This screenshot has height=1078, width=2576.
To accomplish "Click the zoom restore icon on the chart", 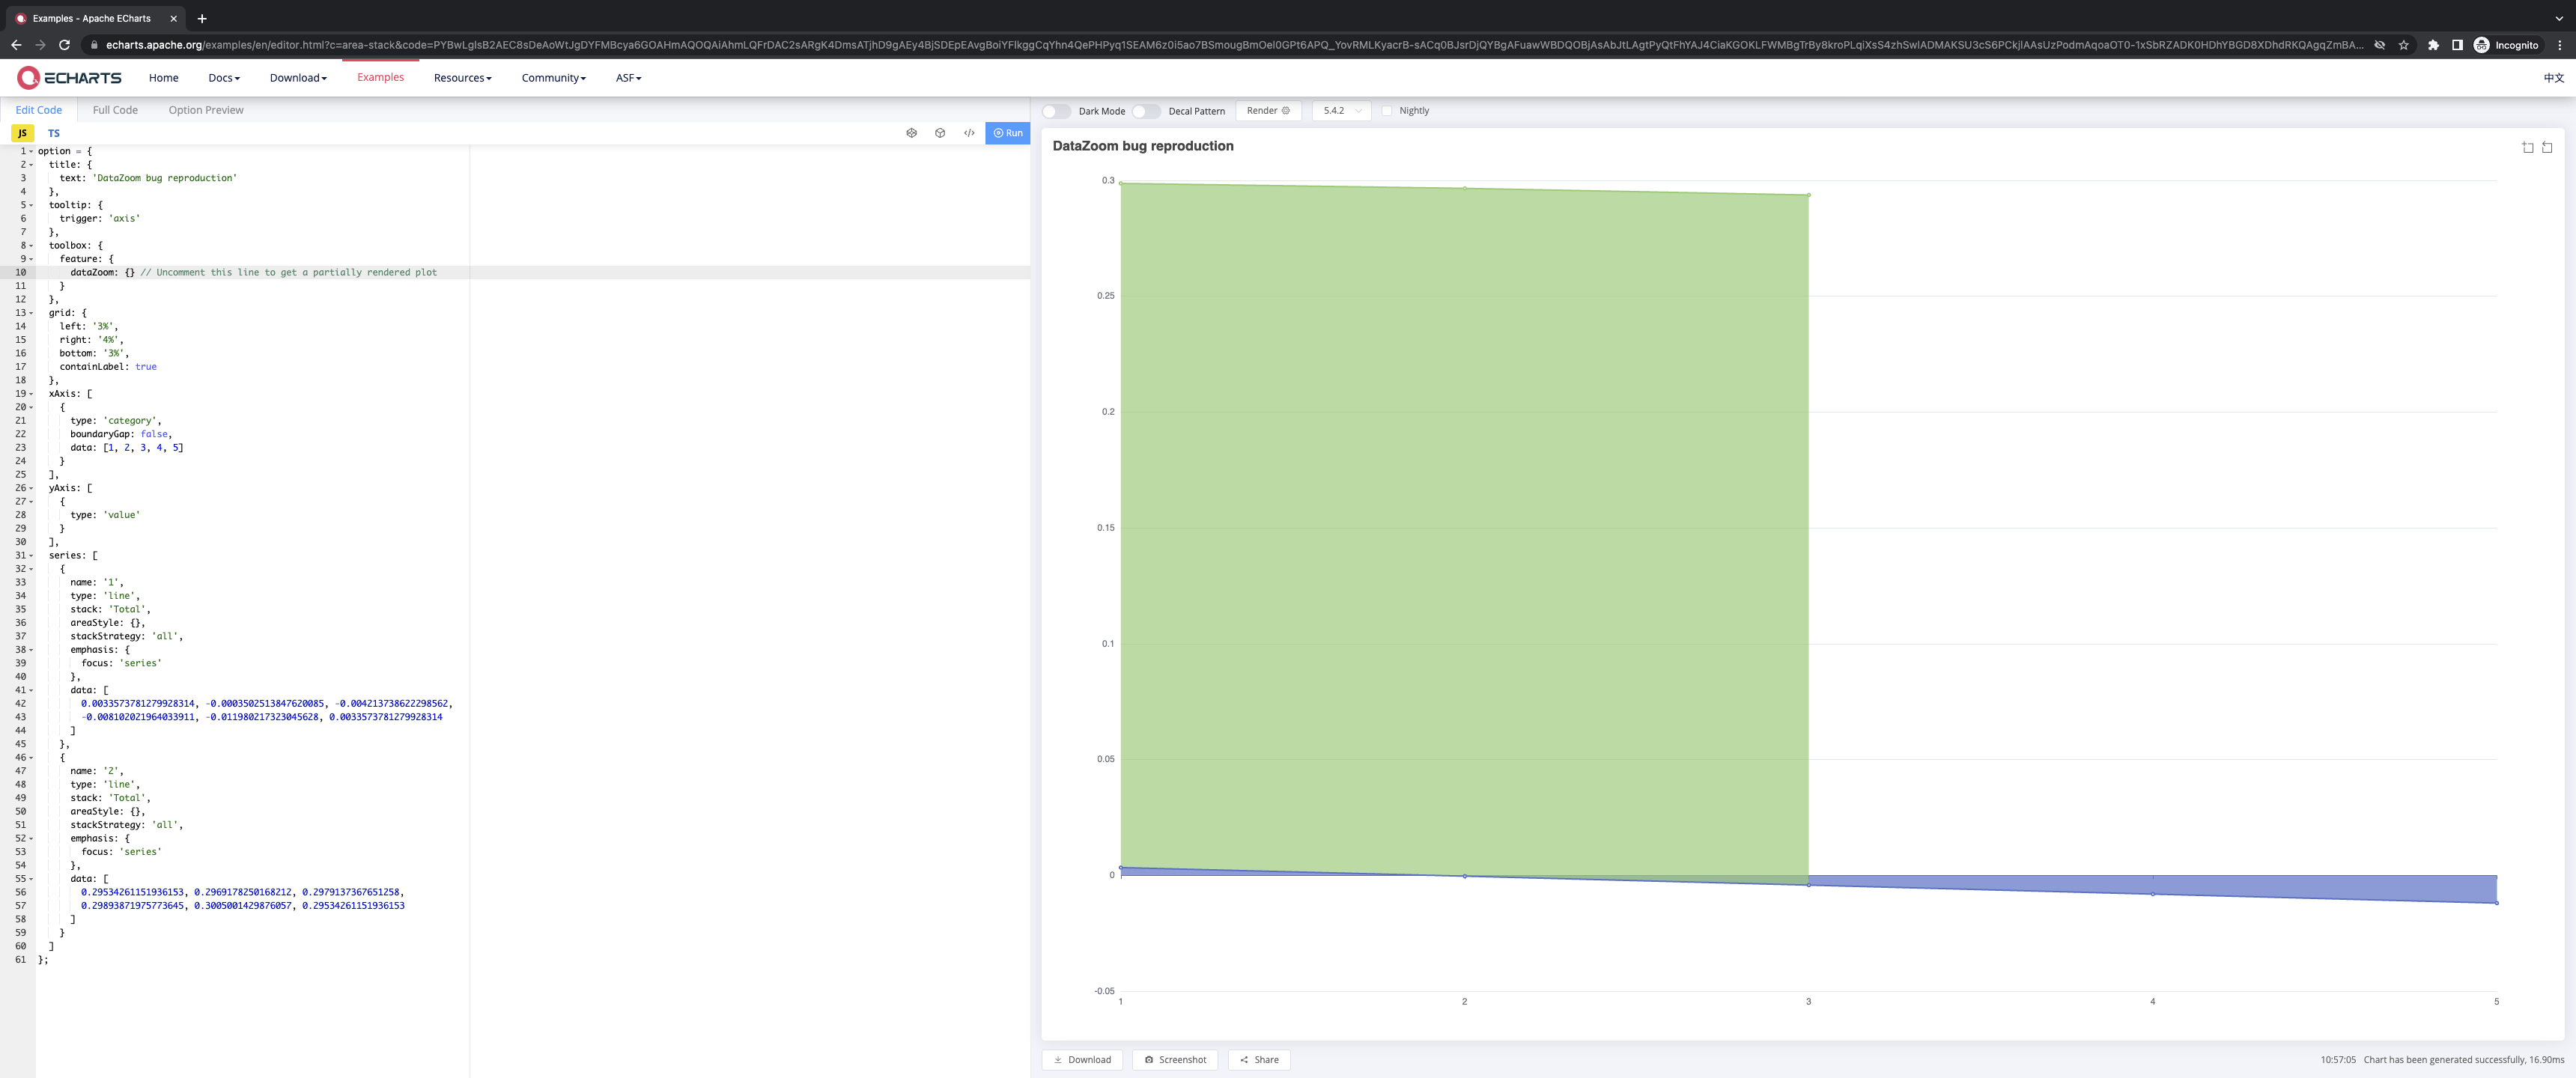I will tap(2546, 146).
